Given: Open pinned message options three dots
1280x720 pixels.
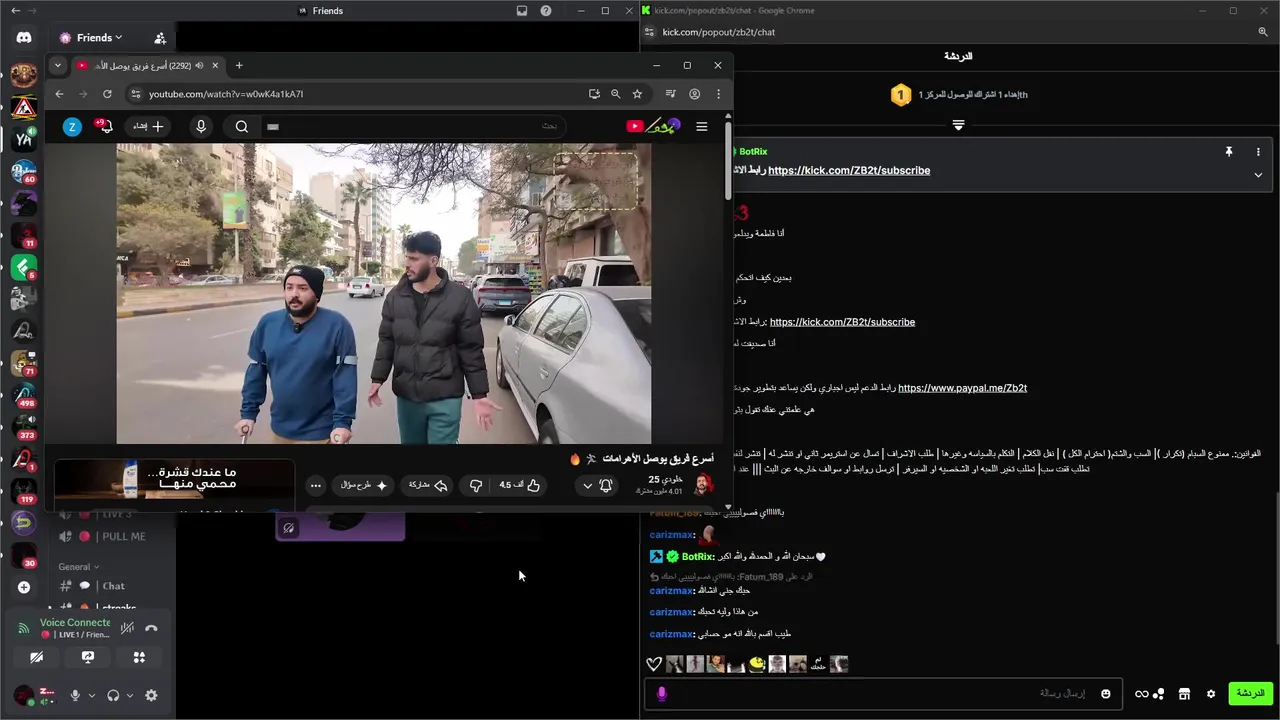Looking at the screenshot, I should (x=1258, y=152).
